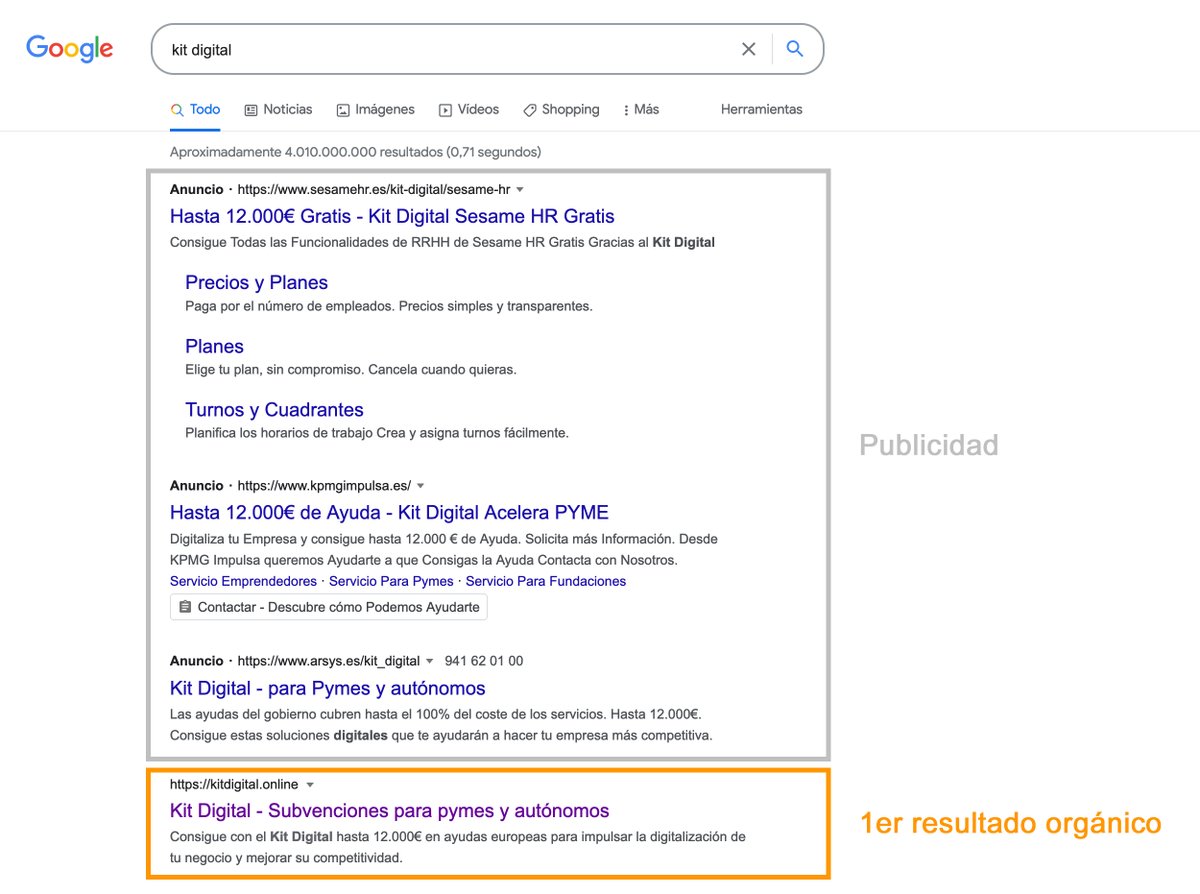Viewport: 1200px width, 894px height.
Task: Switch to the Imágenes tab
Action: click(375, 110)
